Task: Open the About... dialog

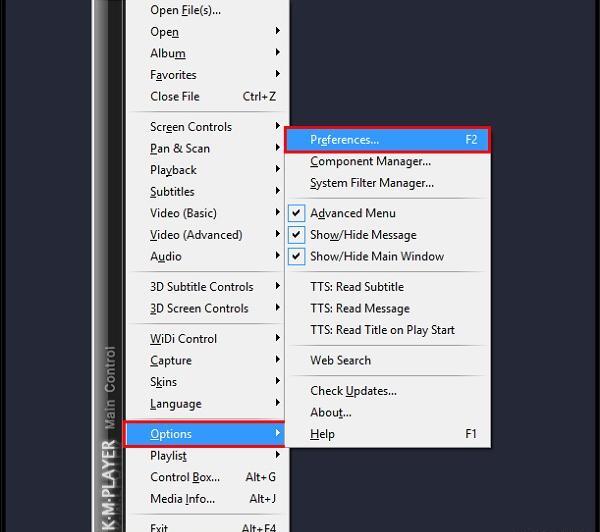Action: tap(388, 412)
